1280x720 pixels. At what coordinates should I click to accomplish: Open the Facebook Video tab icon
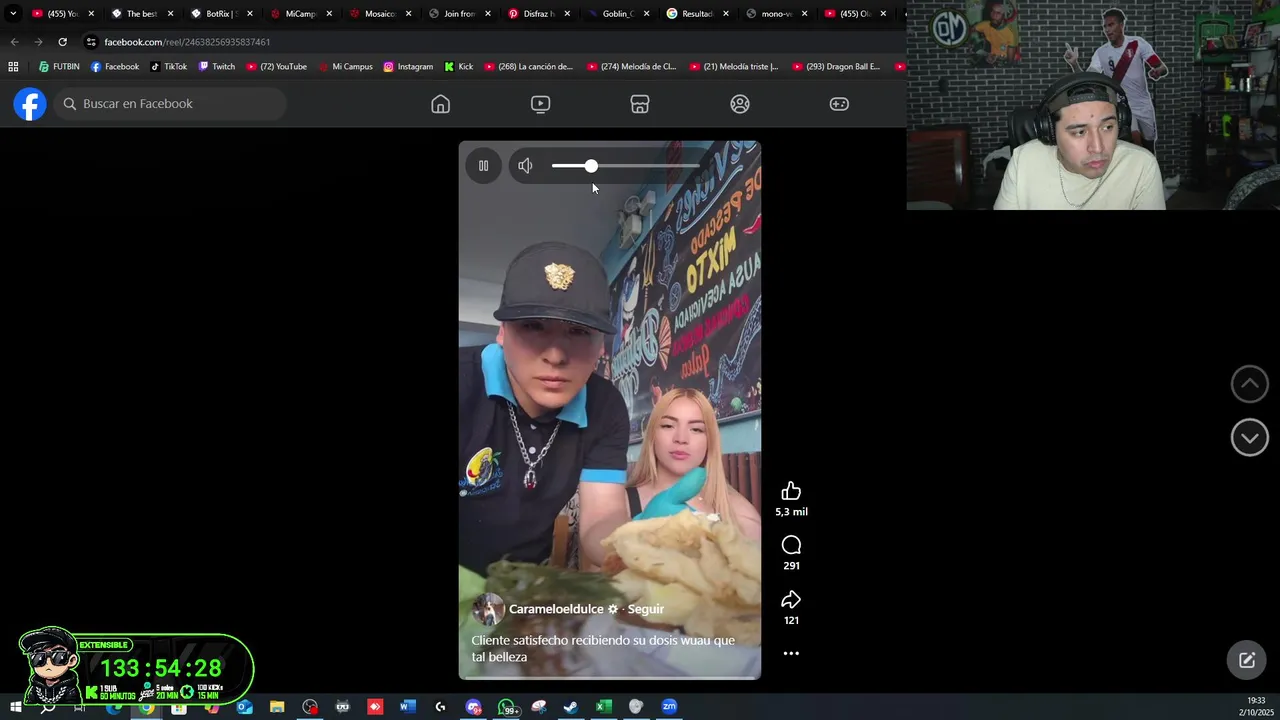point(540,104)
